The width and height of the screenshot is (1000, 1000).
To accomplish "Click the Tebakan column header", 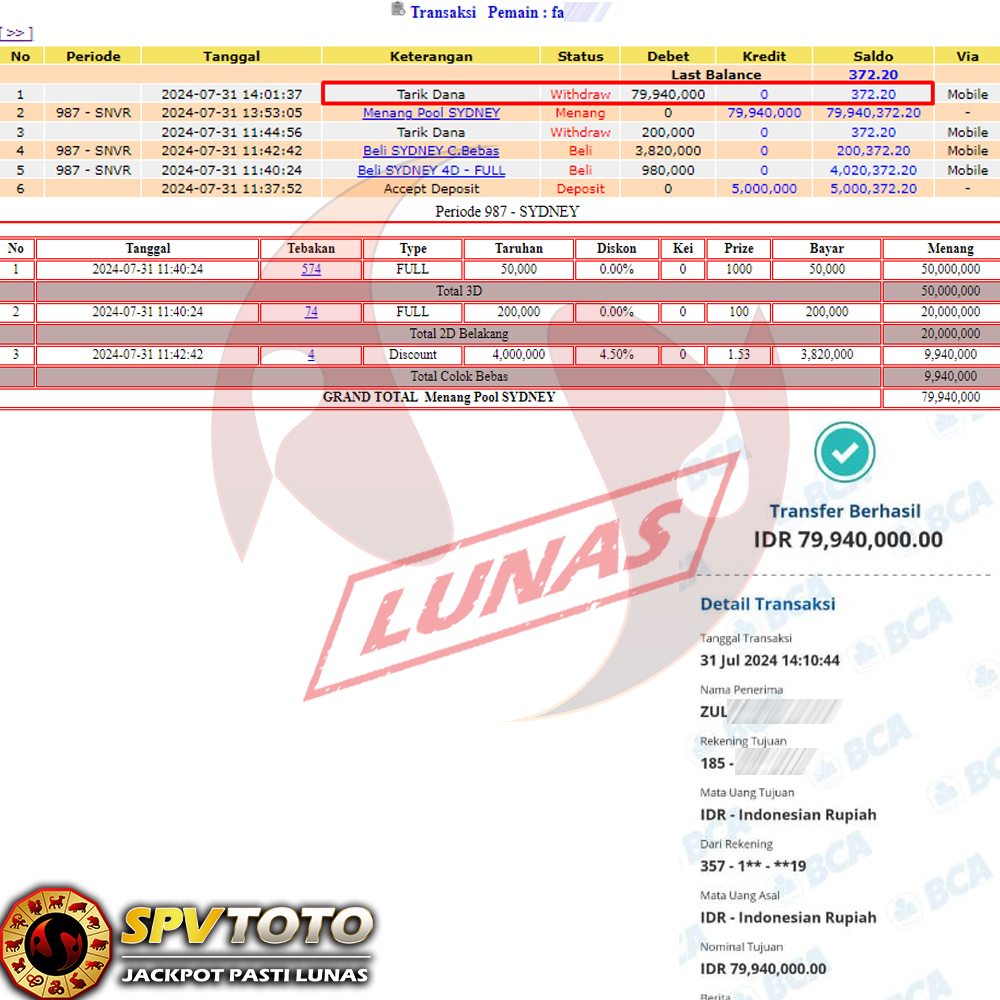I will [311, 248].
